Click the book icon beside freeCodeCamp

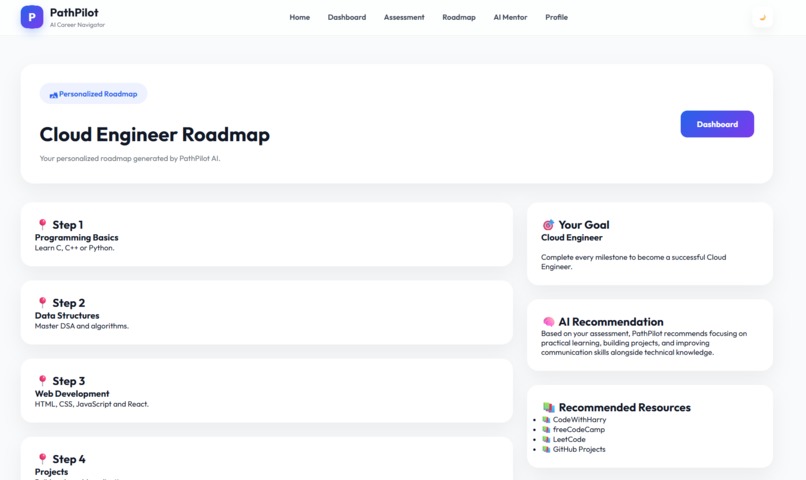546,429
